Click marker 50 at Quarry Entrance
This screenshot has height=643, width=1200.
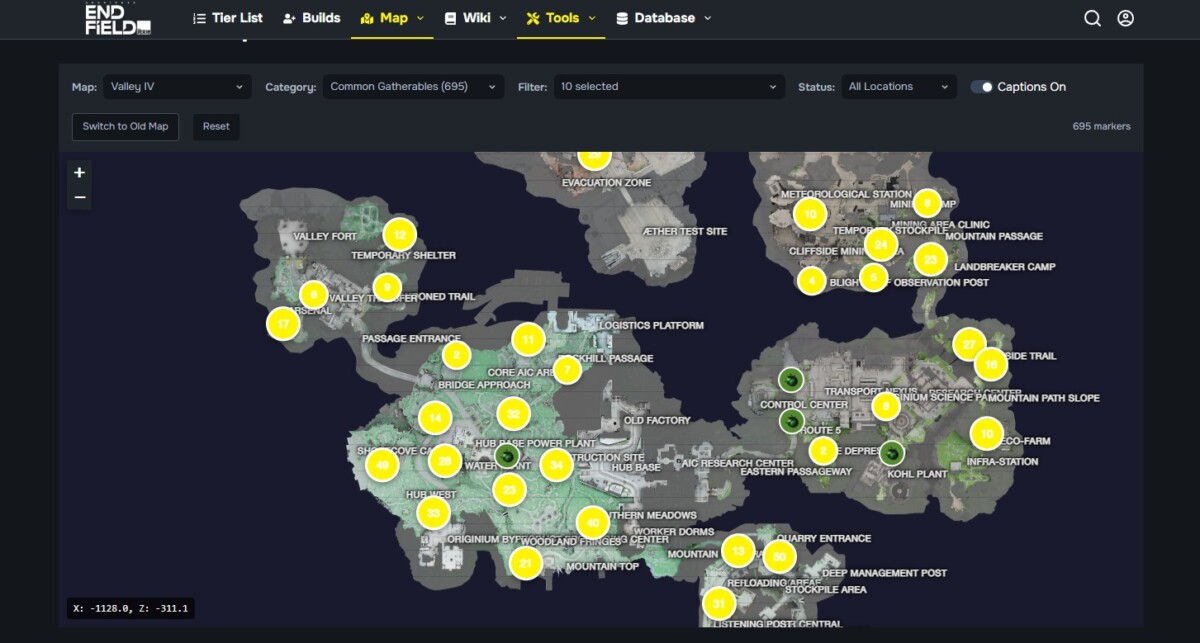click(x=779, y=556)
